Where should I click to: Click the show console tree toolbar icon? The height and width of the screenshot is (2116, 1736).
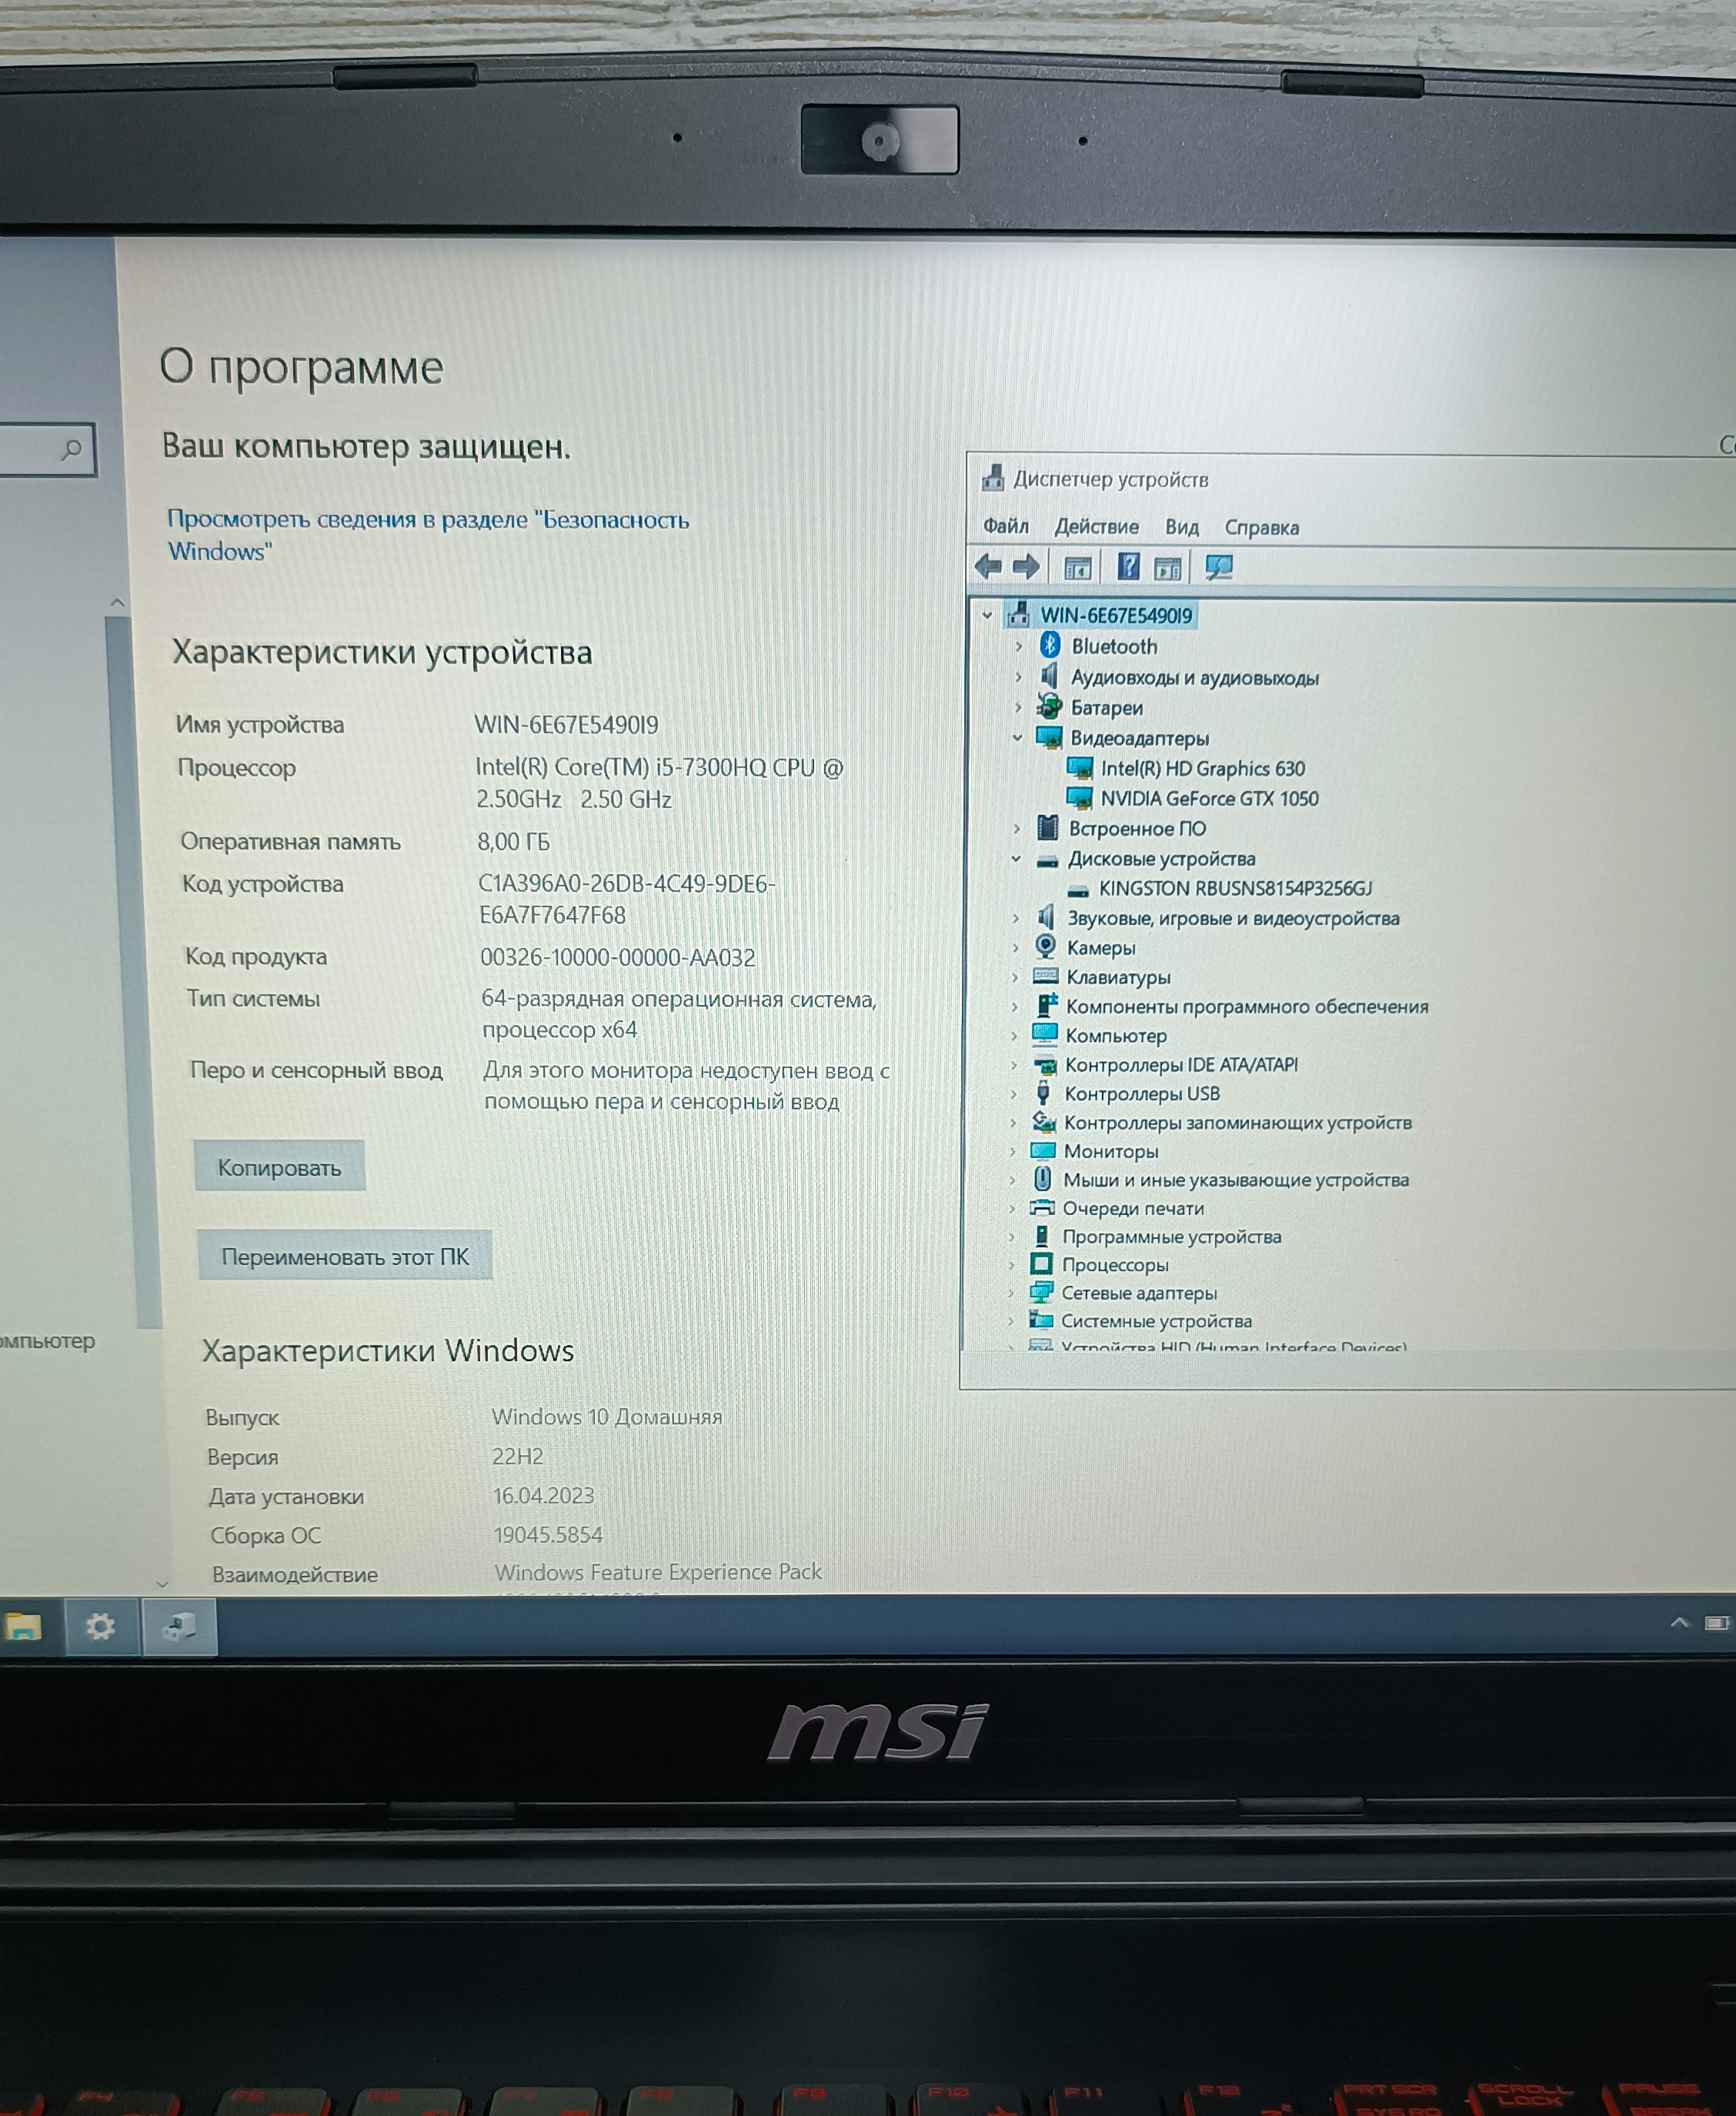[x=1077, y=568]
